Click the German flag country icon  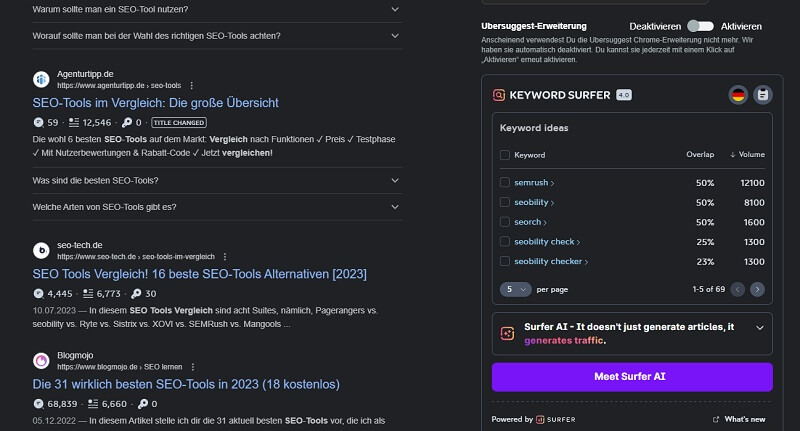click(739, 95)
